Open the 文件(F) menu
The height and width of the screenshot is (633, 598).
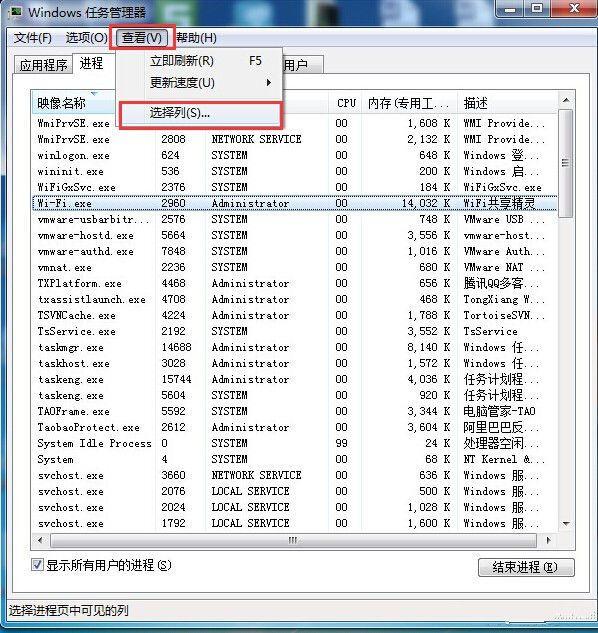pos(32,38)
